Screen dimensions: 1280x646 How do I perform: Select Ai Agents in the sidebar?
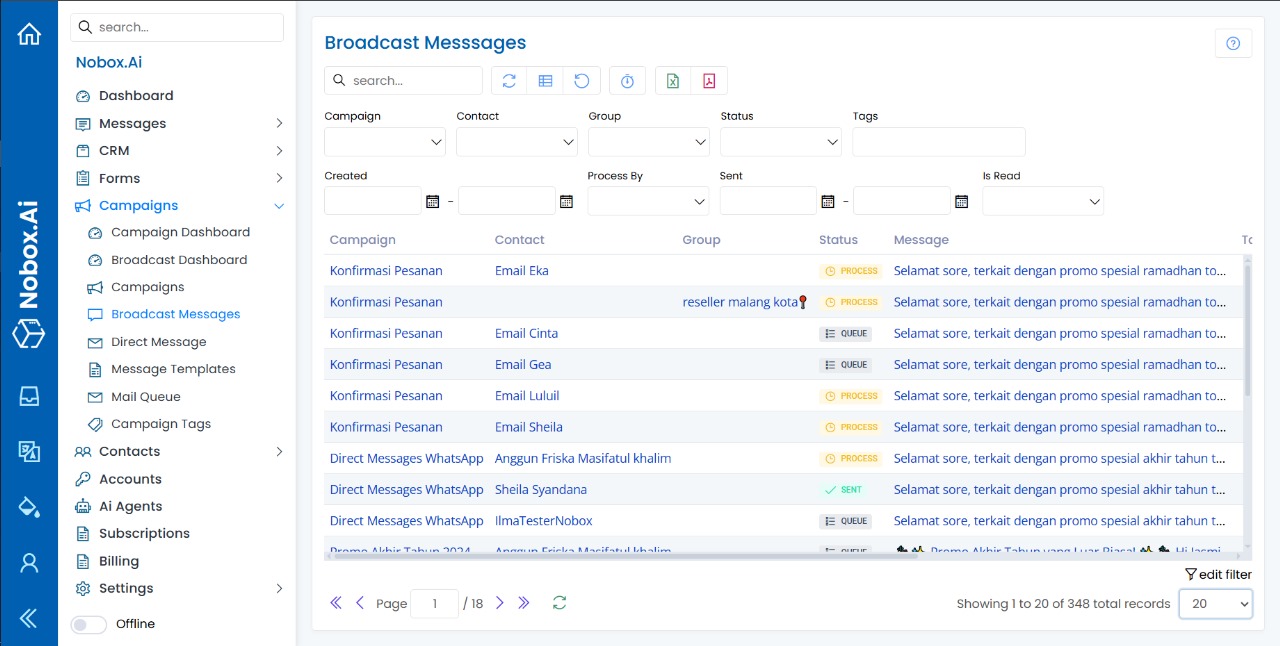point(130,506)
